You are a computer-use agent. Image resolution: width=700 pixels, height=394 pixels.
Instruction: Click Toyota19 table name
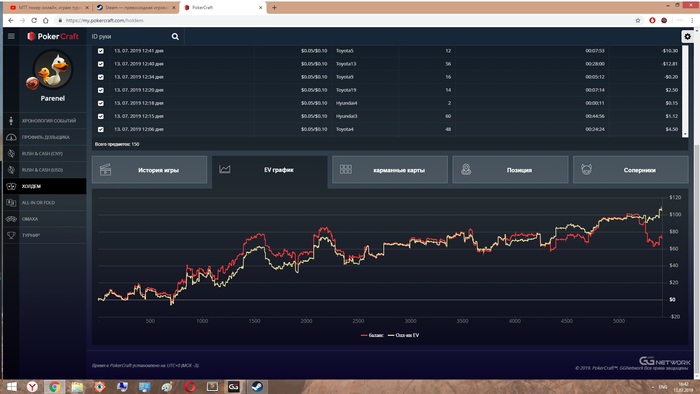pos(346,90)
